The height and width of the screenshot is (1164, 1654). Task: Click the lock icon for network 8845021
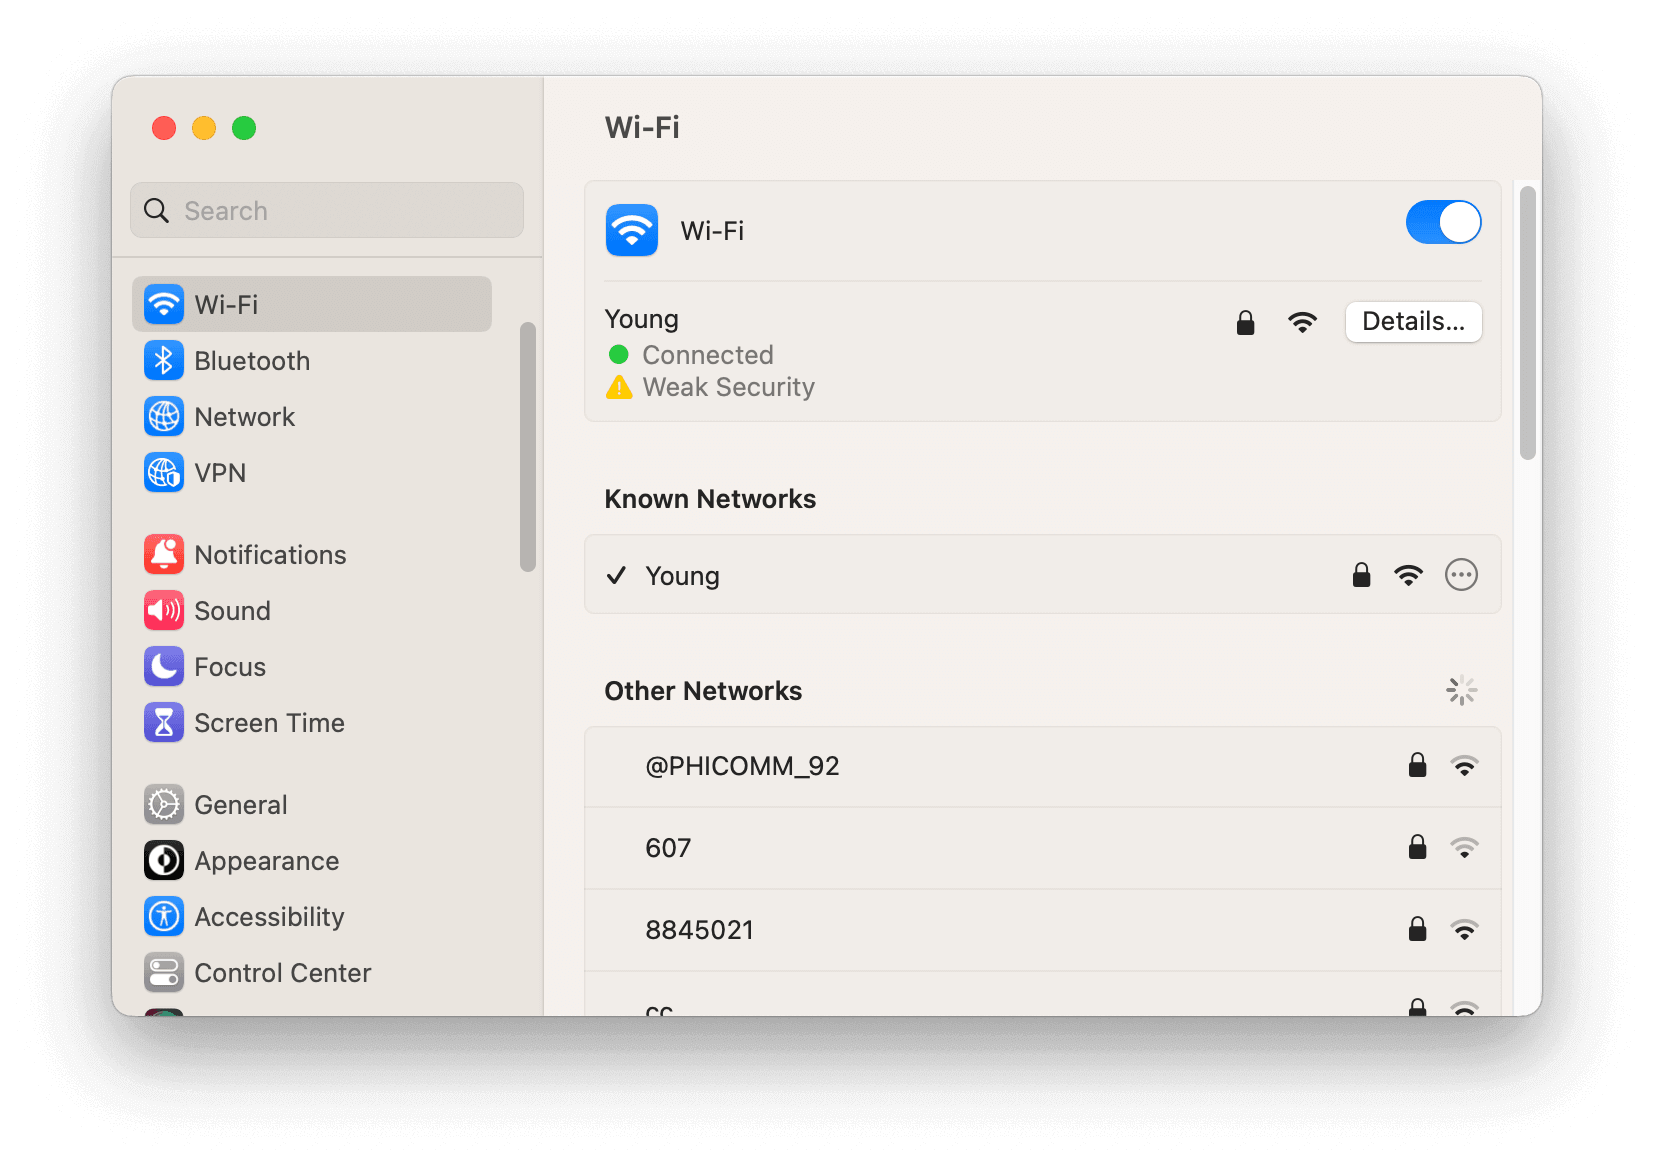1417,929
